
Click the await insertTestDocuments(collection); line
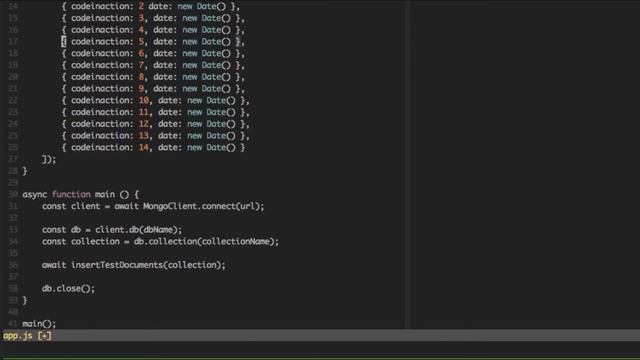coord(133,265)
